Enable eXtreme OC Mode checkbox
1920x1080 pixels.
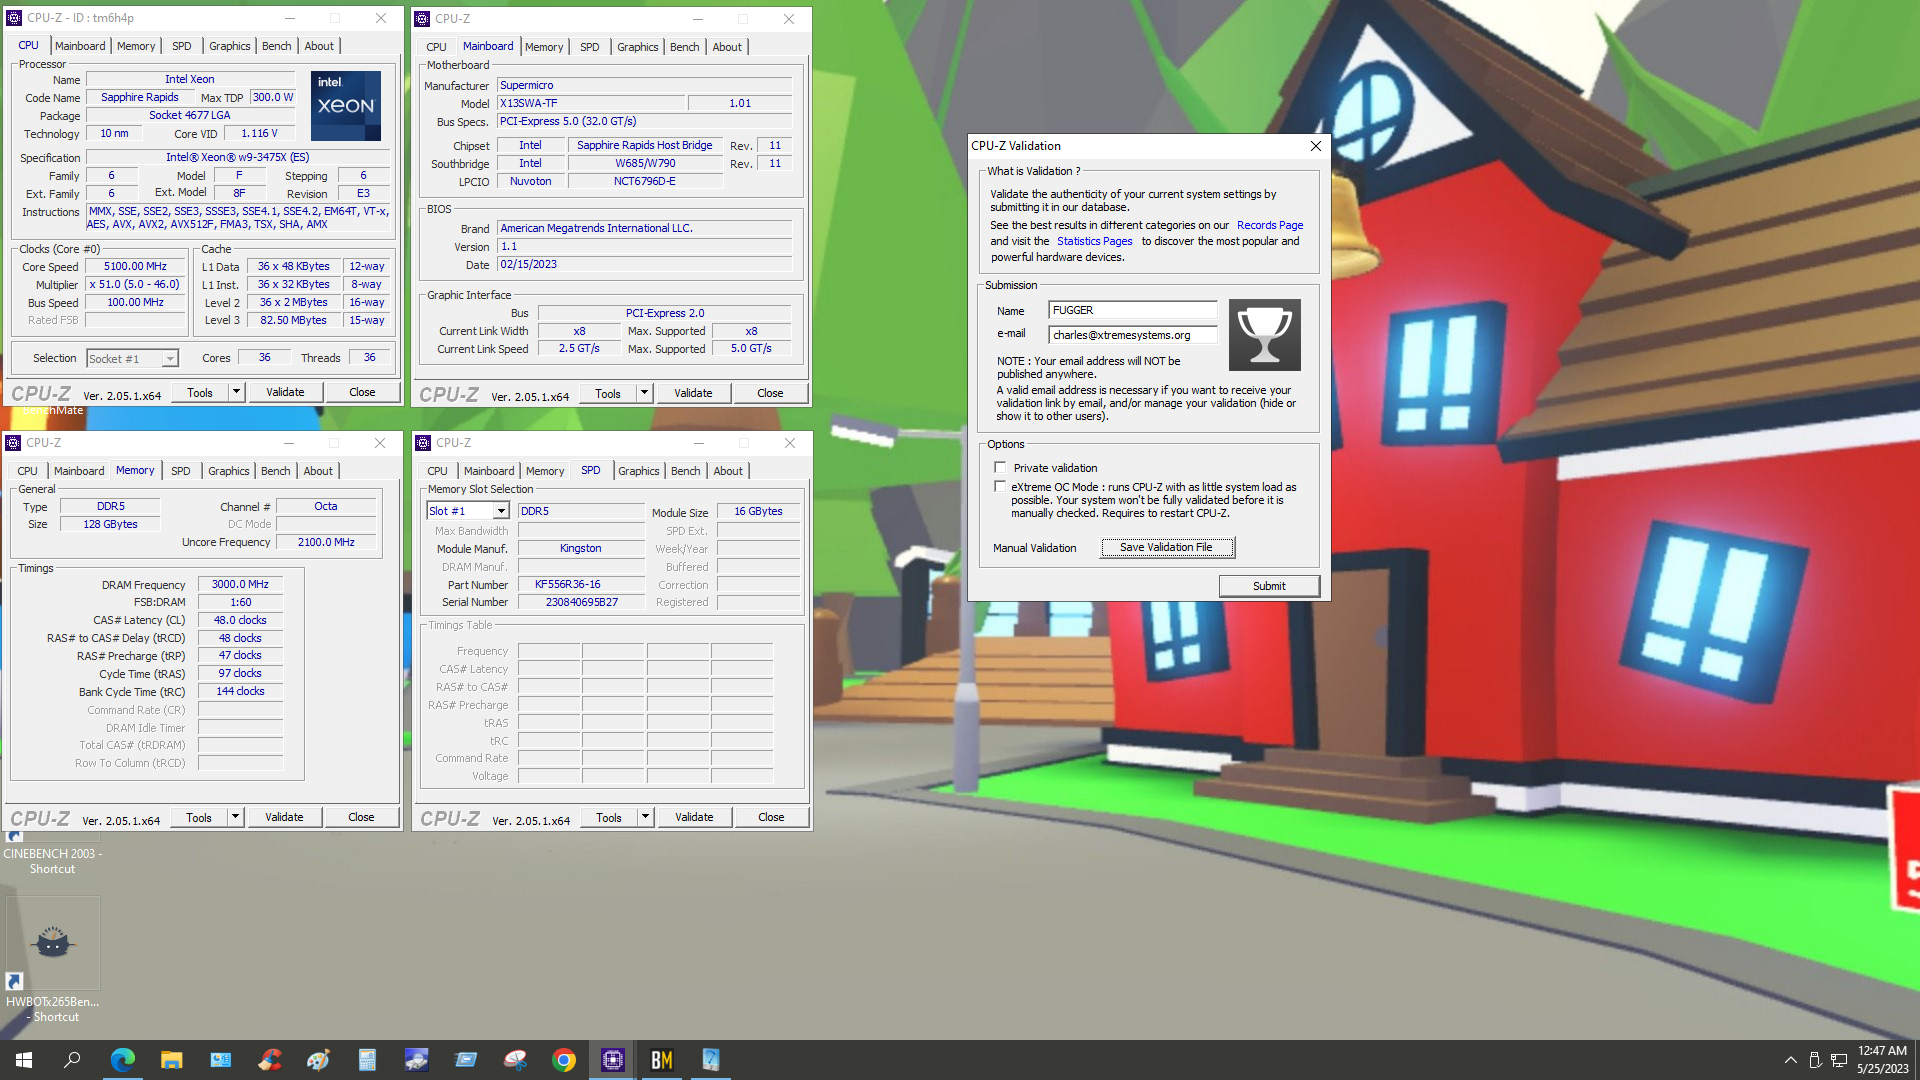pos(1000,487)
